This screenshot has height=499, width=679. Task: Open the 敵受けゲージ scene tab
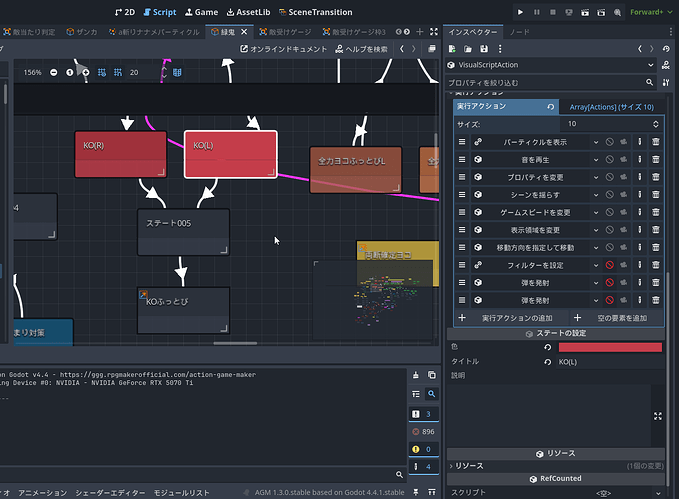tap(285, 32)
